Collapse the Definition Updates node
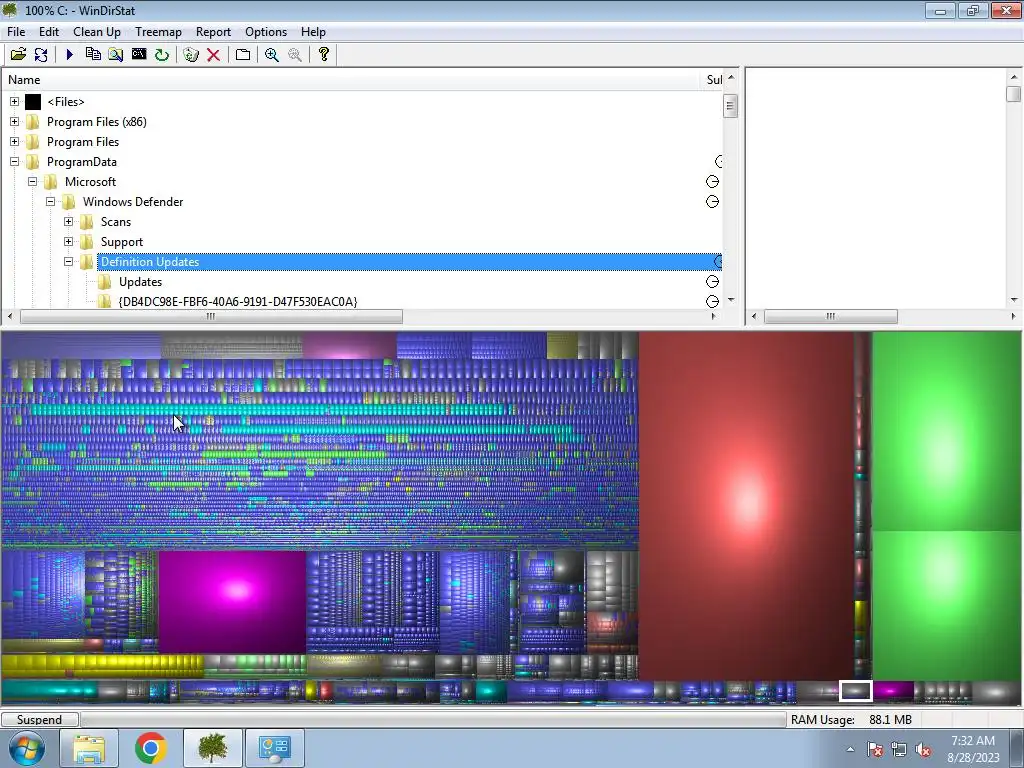The width and height of the screenshot is (1024, 768). [x=69, y=262]
